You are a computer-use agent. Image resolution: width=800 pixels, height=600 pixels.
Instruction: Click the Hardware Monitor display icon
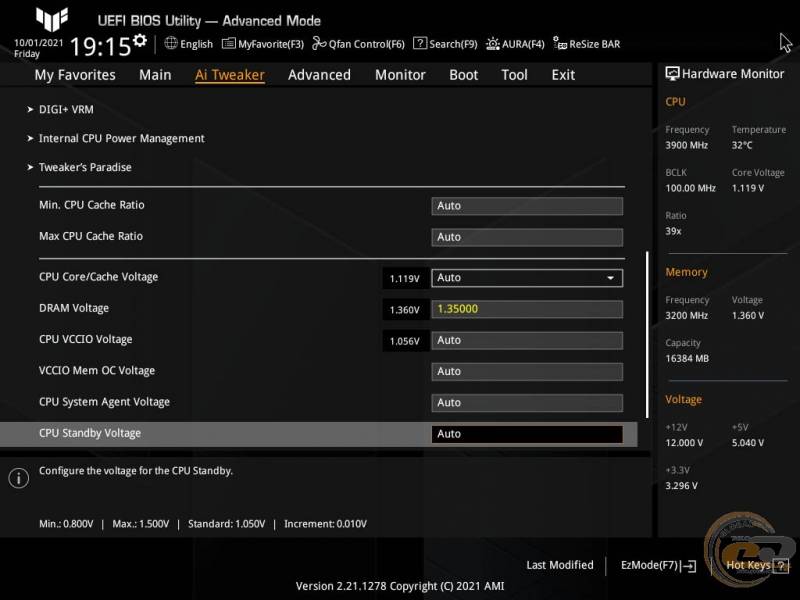[672, 74]
